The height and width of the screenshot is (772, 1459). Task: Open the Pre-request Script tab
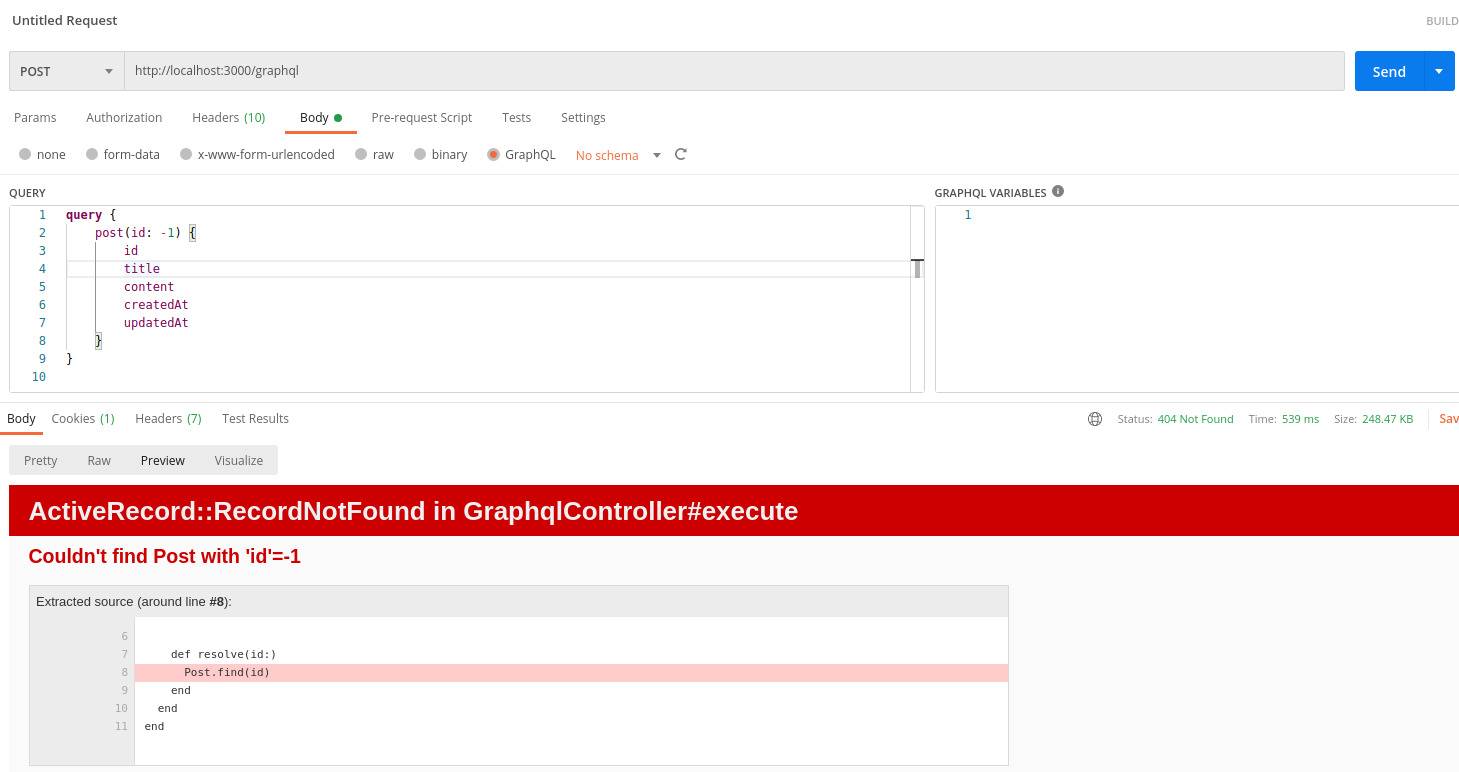421,118
